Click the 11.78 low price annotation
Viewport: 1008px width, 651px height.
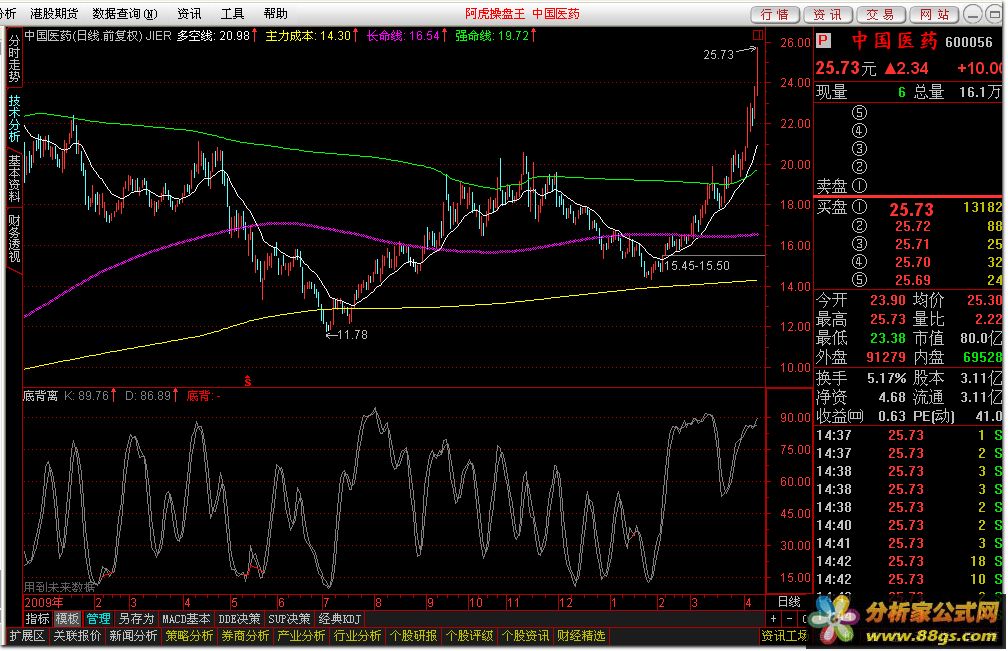pos(347,334)
